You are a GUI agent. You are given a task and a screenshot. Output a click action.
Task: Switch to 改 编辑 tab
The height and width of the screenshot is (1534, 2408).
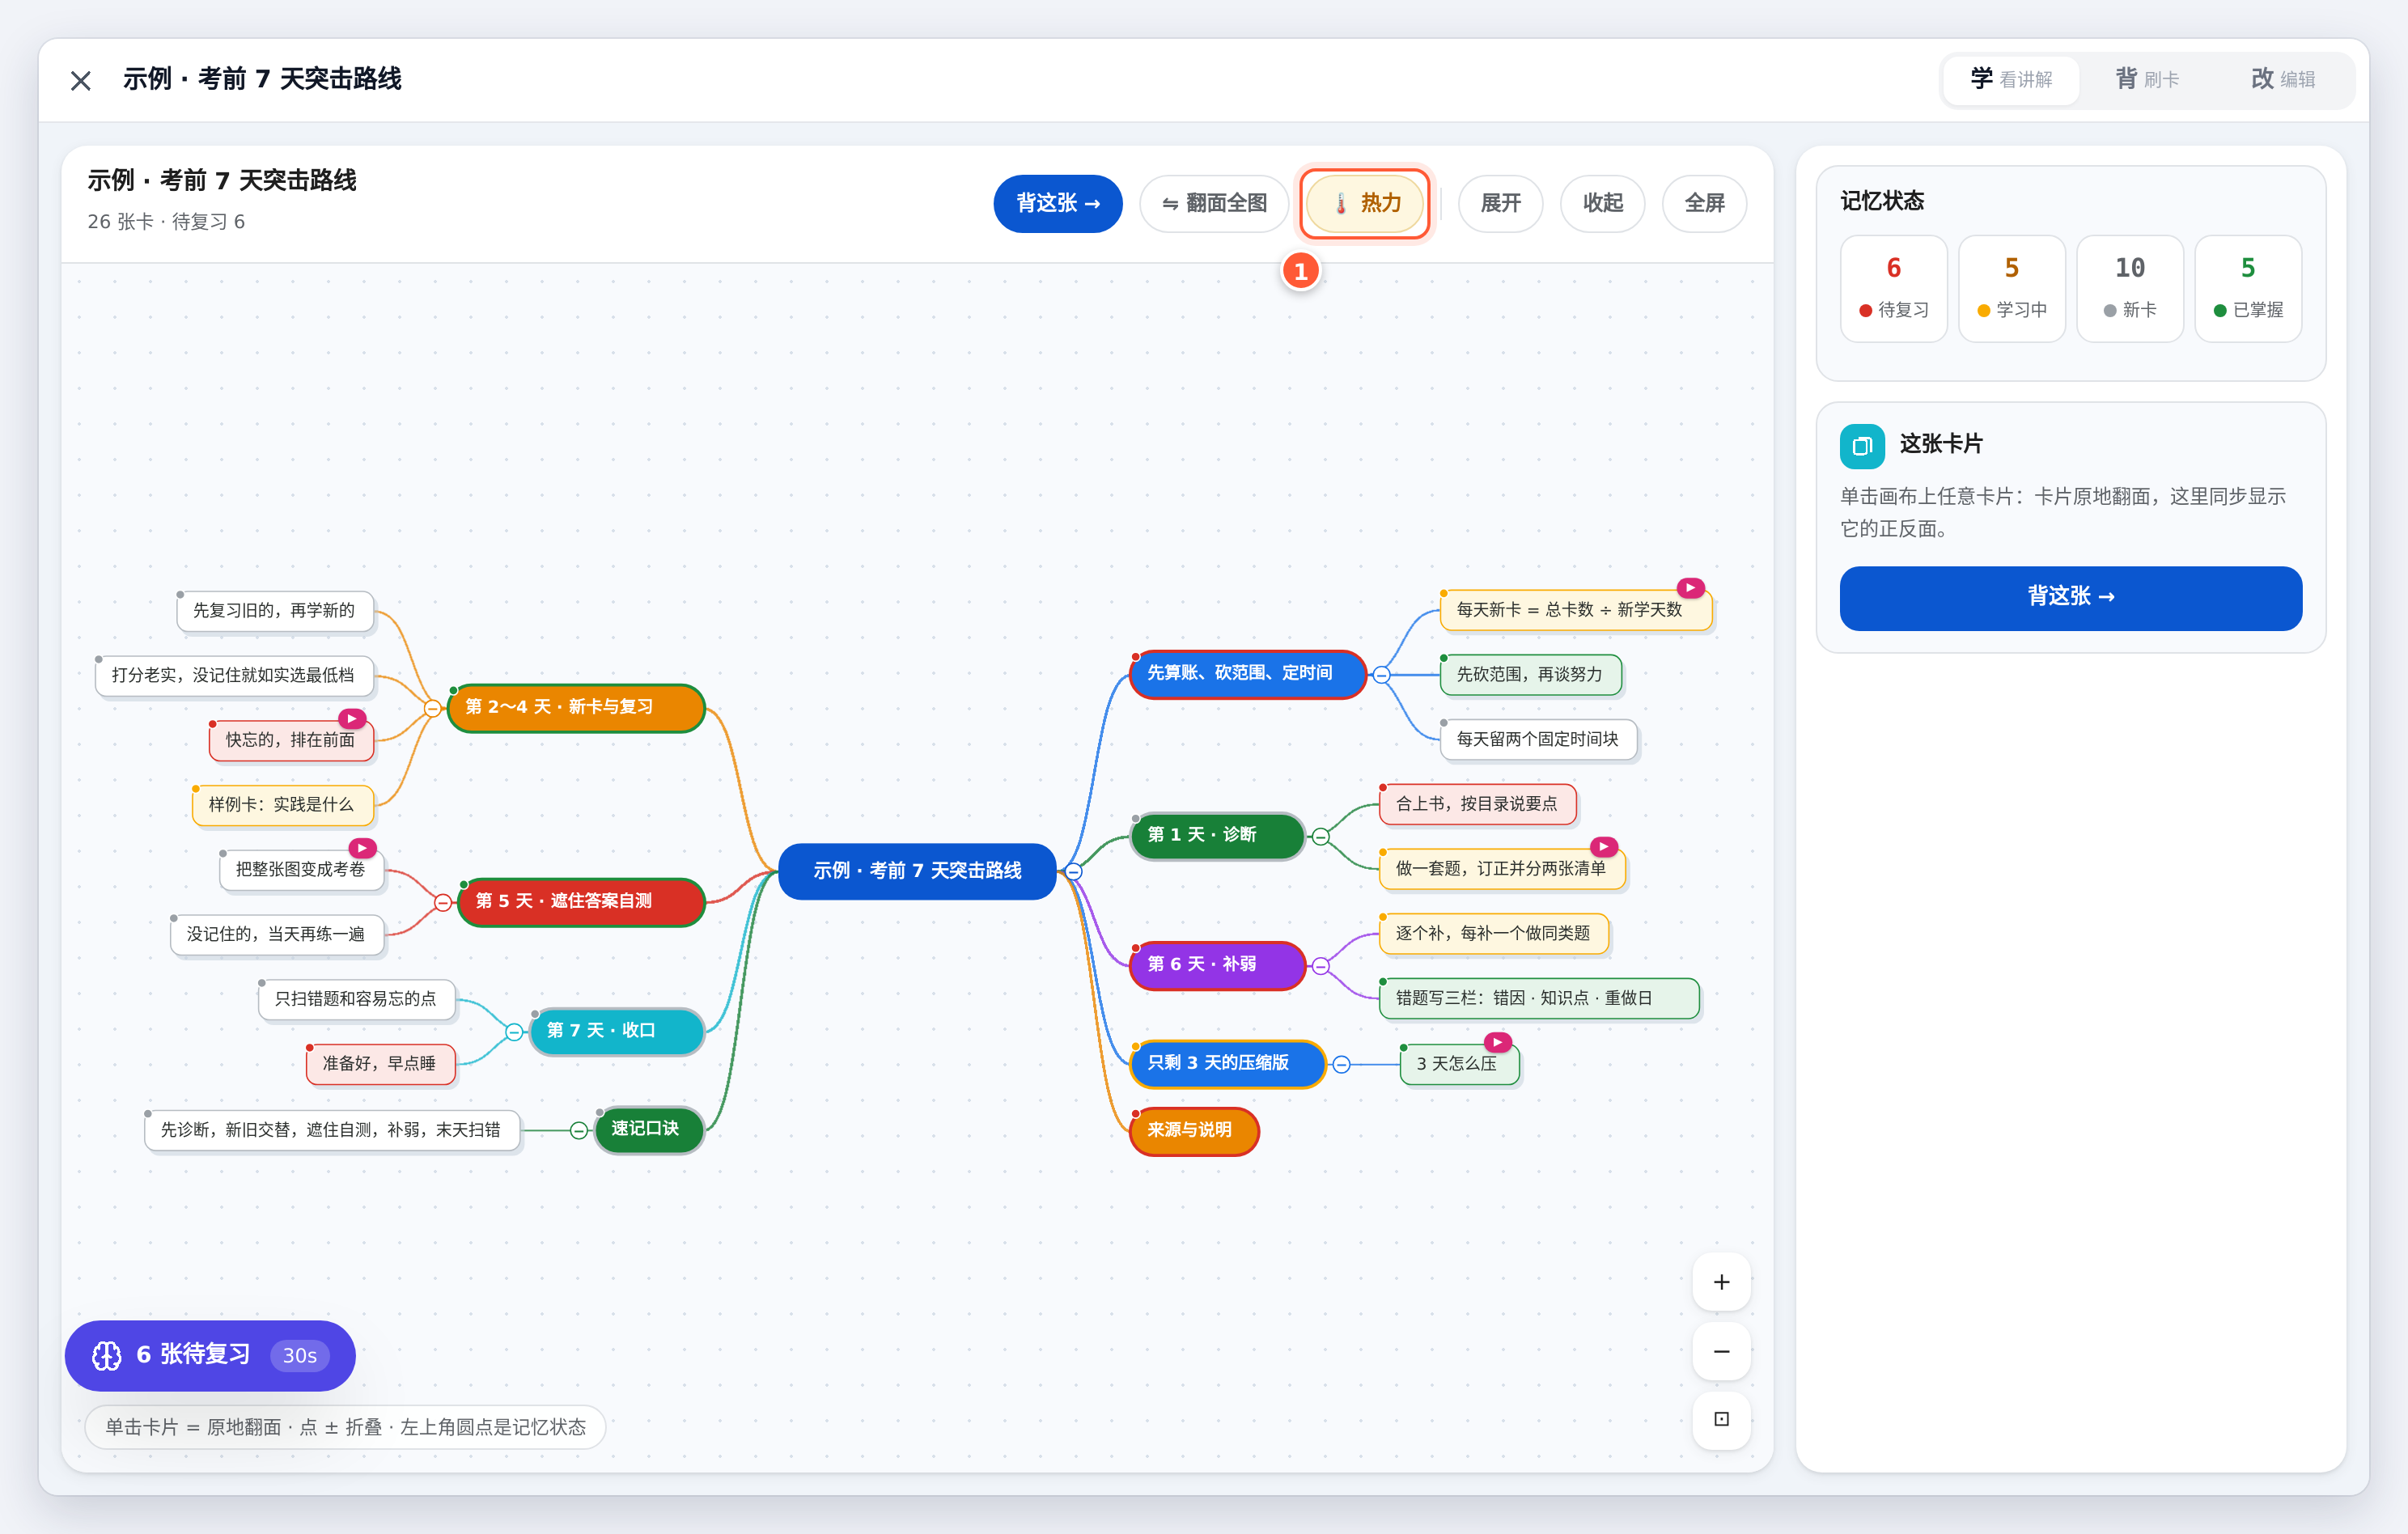(x=2282, y=80)
